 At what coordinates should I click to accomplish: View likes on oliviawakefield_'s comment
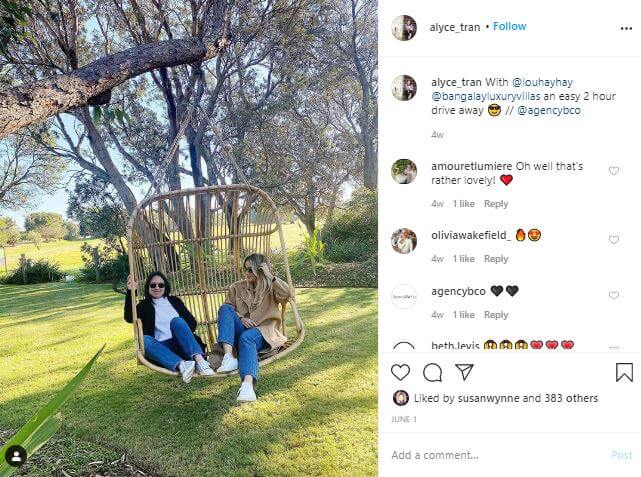tap(464, 259)
